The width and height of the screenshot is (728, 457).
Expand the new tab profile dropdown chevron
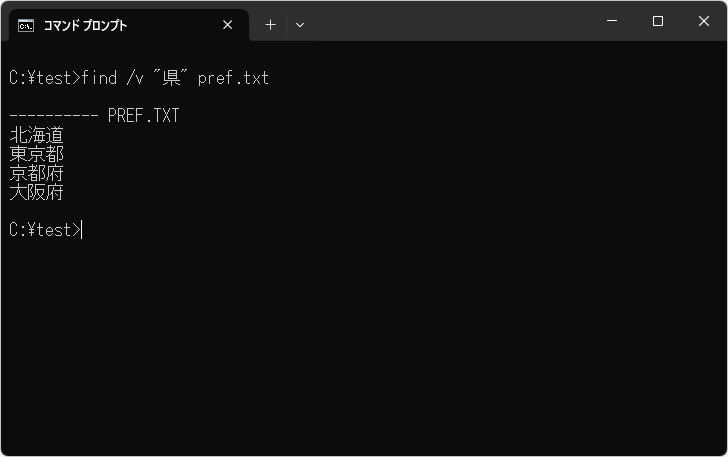tap(300, 25)
